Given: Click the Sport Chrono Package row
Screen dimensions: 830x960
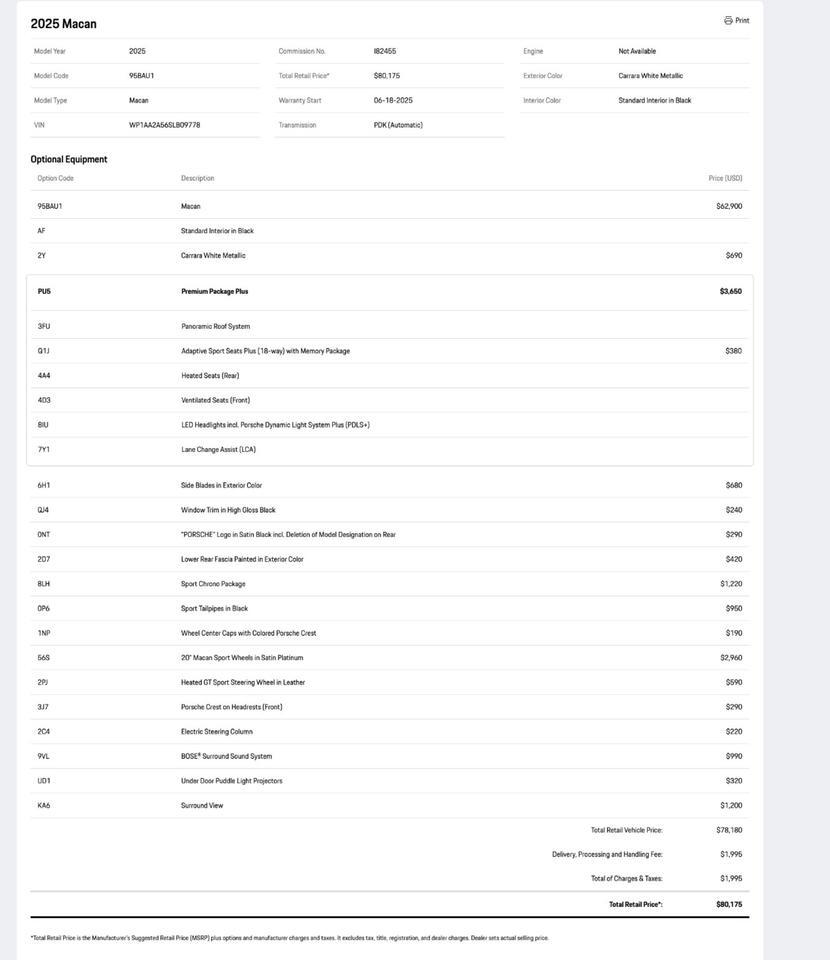Looking at the screenshot, I should [x=213, y=584].
